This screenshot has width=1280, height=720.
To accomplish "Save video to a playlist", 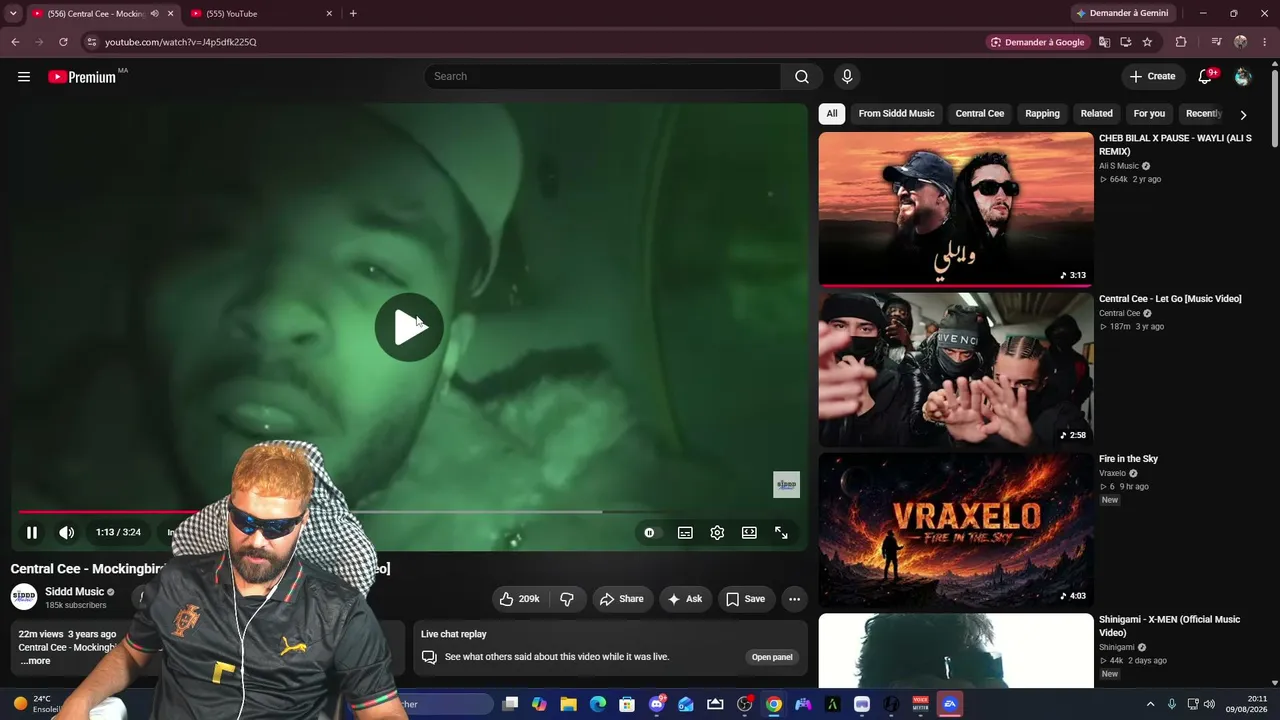I will [746, 599].
